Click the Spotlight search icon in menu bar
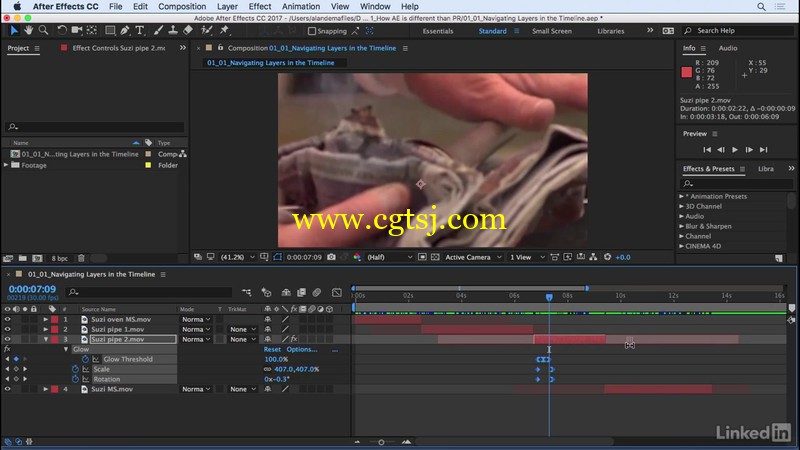This screenshot has height=450, width=800. [x=761, y=7]
